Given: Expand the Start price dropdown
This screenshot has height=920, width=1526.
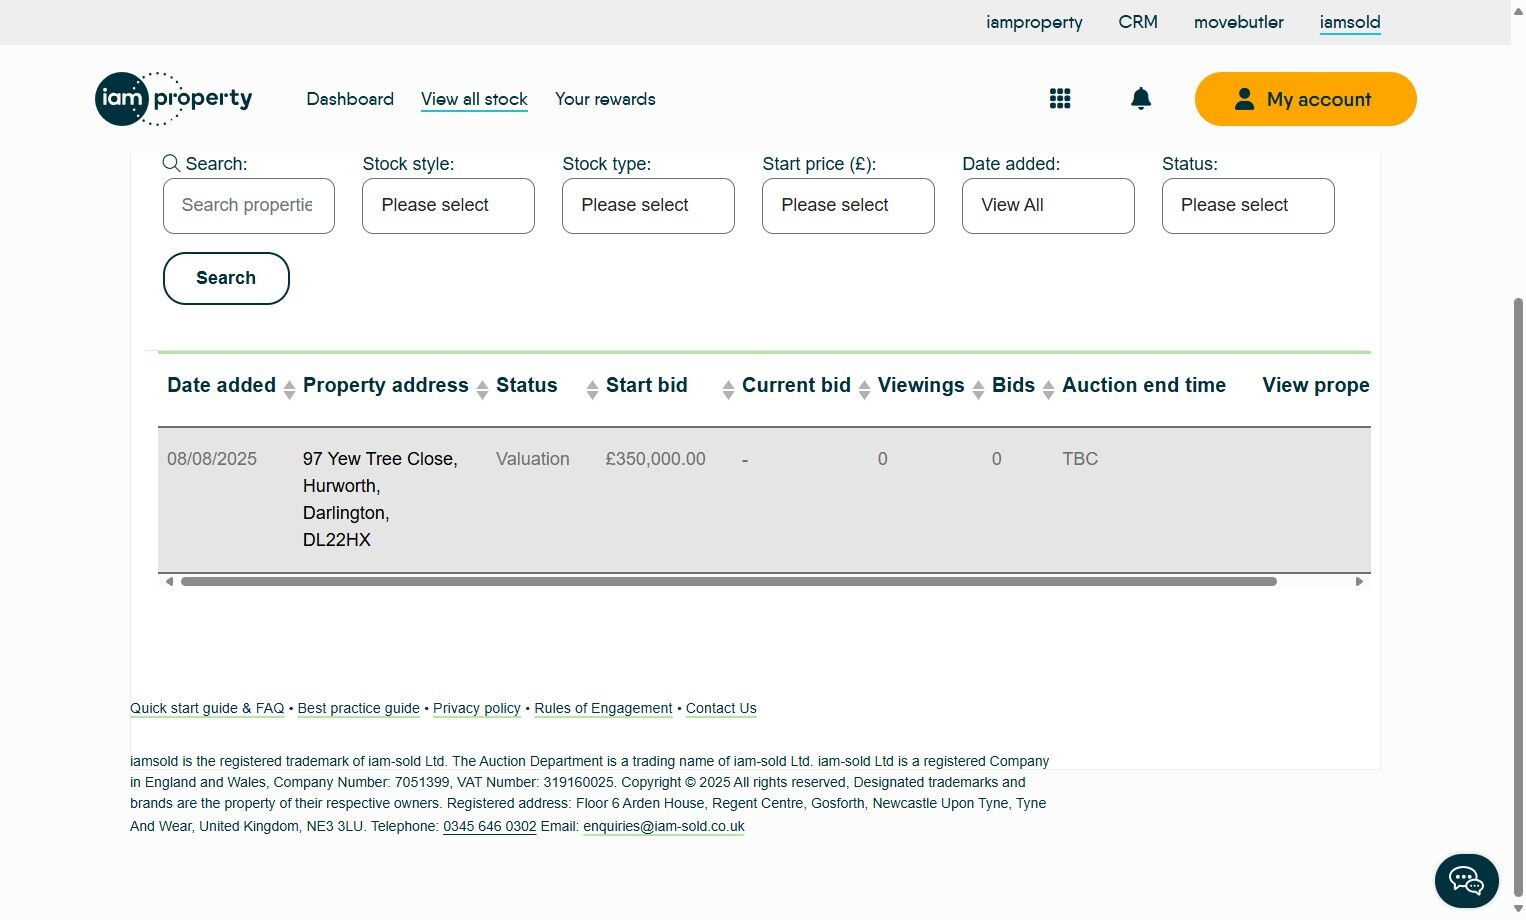Looking at the screenshot, I should 848,206.
